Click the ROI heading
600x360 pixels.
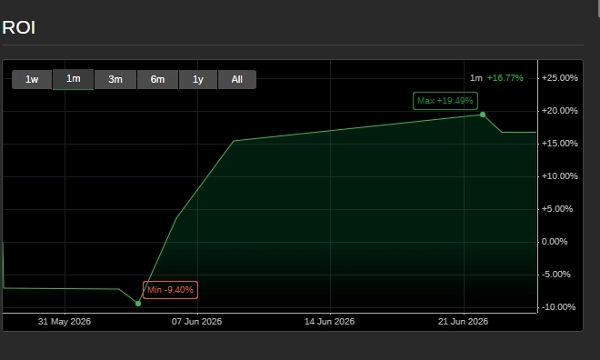coord(19,28)
